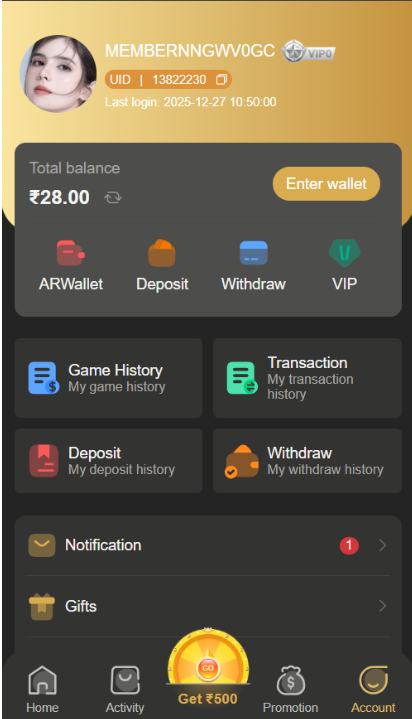Screen dimensions: 412x719
Task: Click the VIP0 level badge
Action: tap(309, 52)
